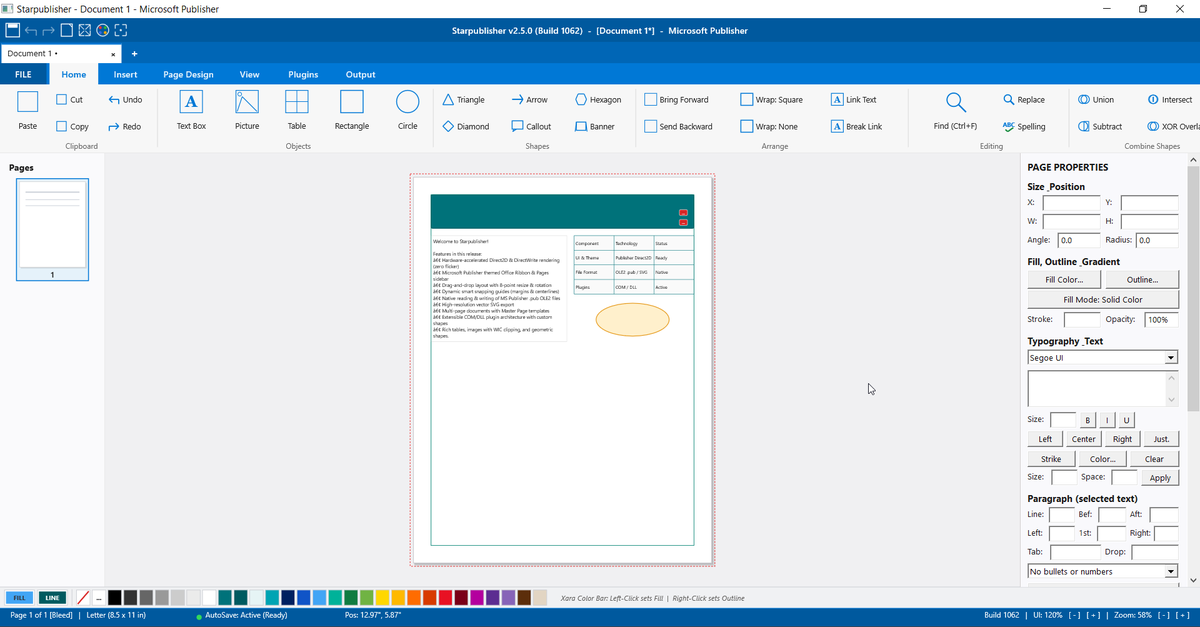1200x627 pixels.
Task: Click the Strike button
Action: click(1051, 459)
